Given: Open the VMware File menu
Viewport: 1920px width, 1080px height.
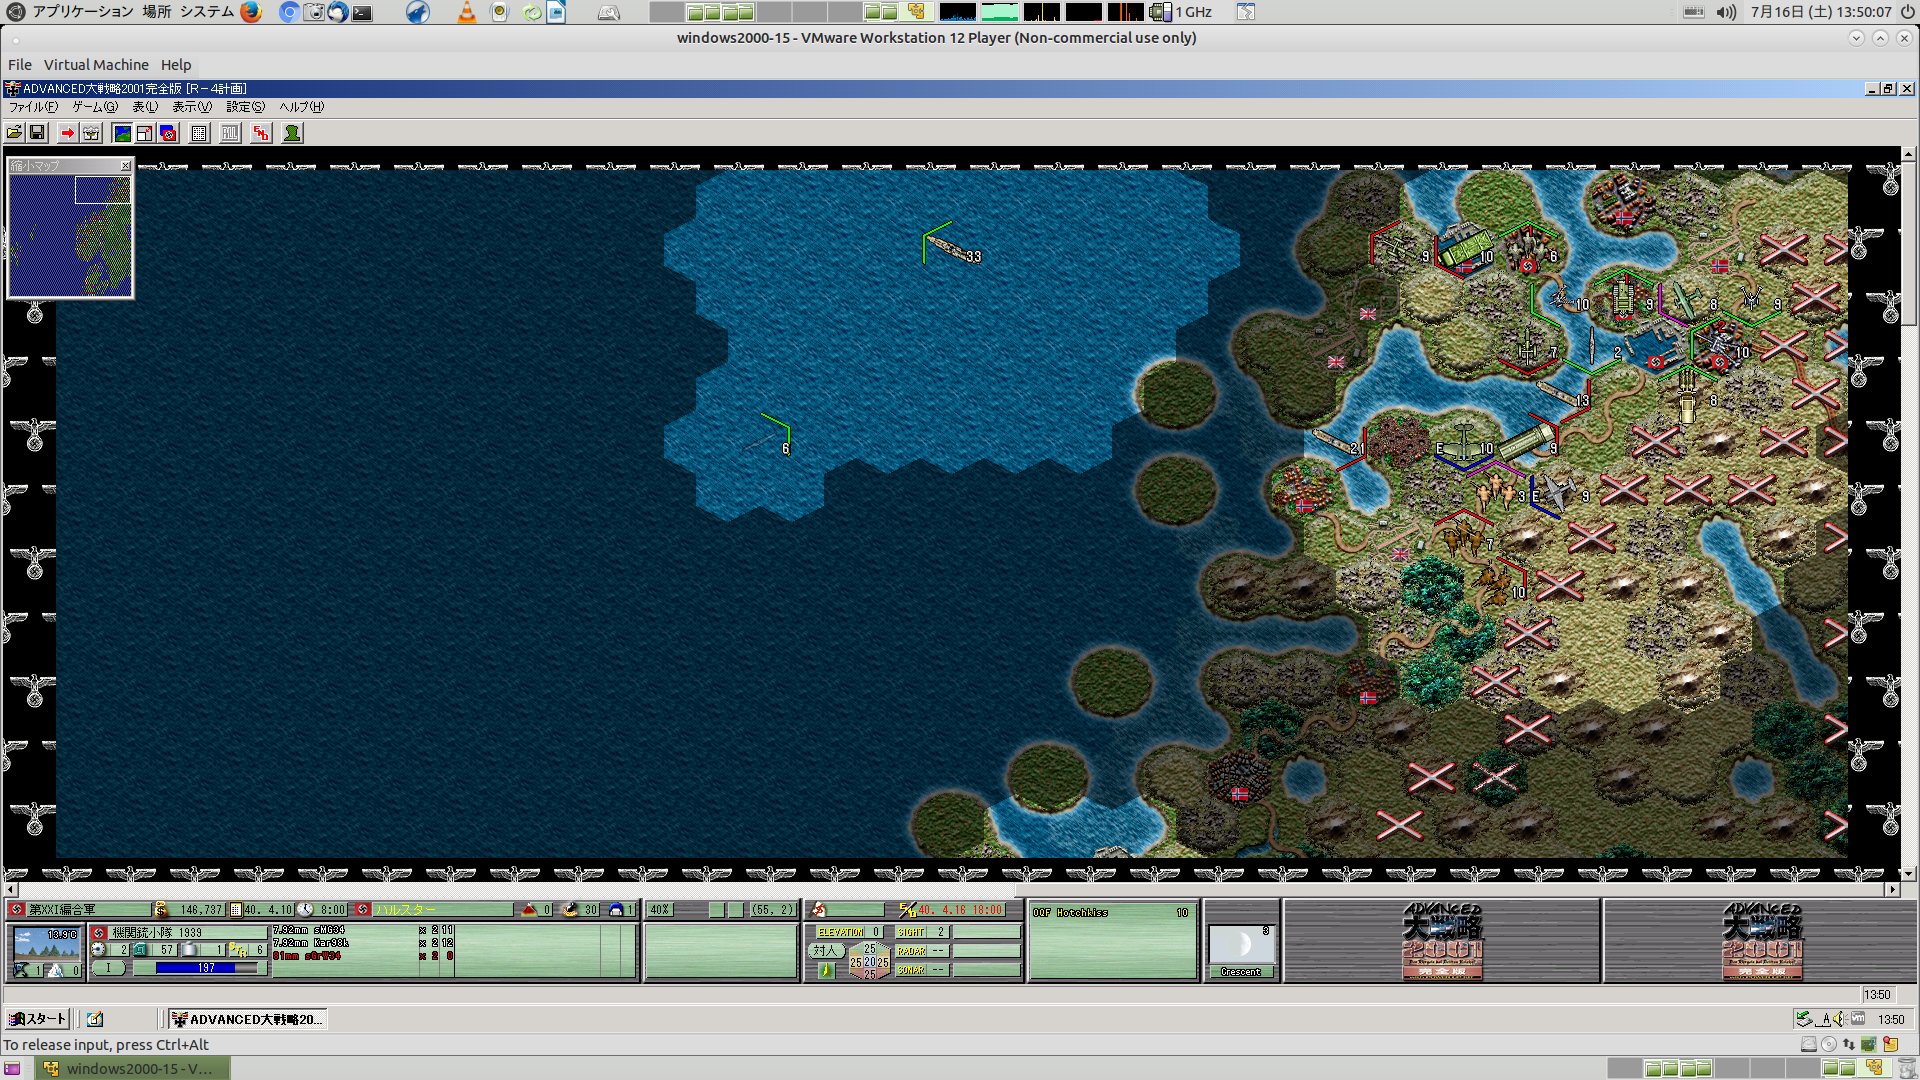Looking at the screenshot, I should [20, 65].
